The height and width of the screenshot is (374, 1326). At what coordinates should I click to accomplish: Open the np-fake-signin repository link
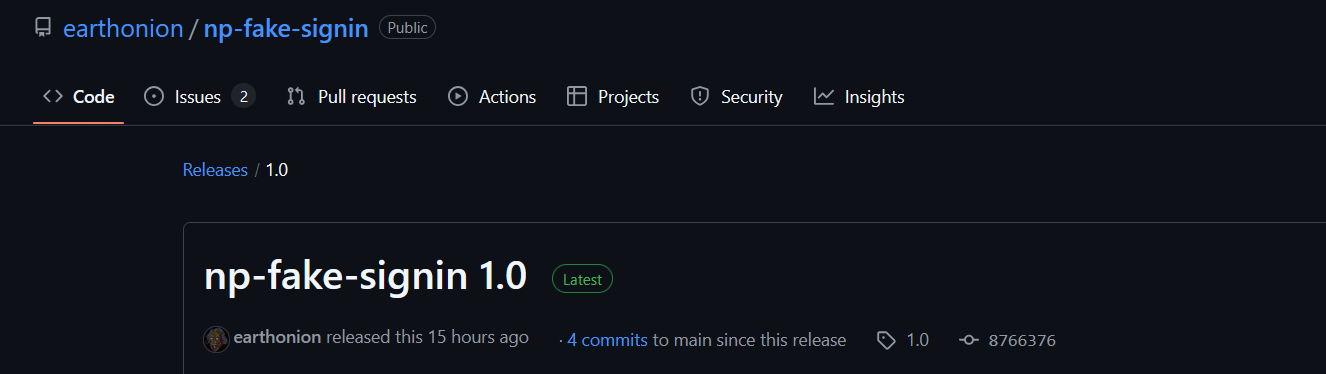click(286, 28)
